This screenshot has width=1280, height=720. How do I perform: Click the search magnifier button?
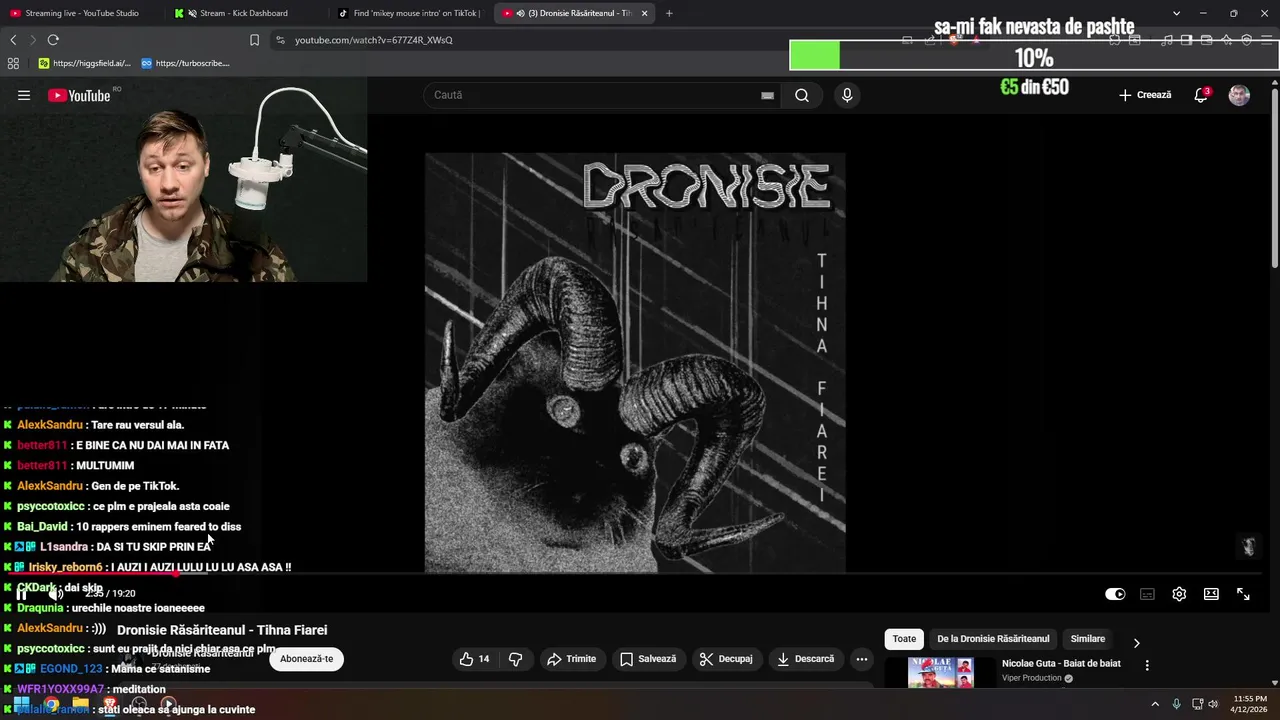pos(802,95)
